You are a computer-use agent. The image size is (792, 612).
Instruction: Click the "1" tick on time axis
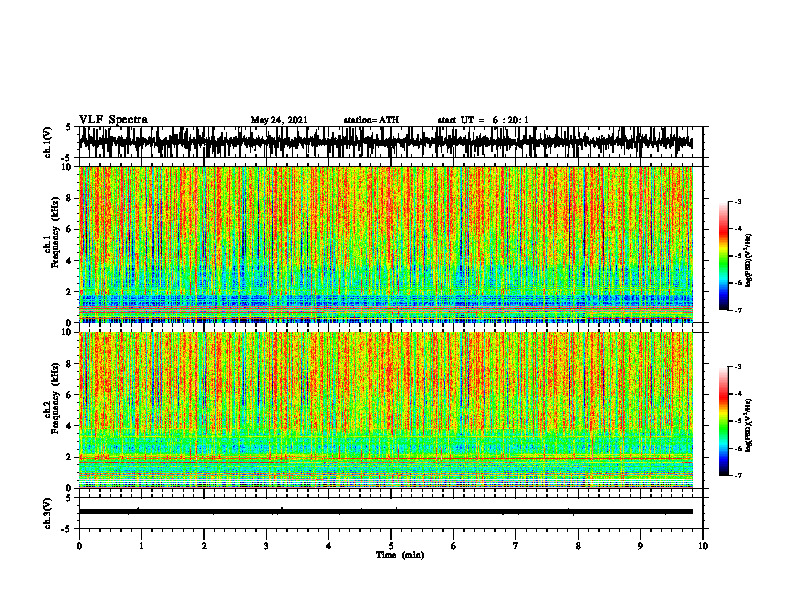[x=141, y=546]
